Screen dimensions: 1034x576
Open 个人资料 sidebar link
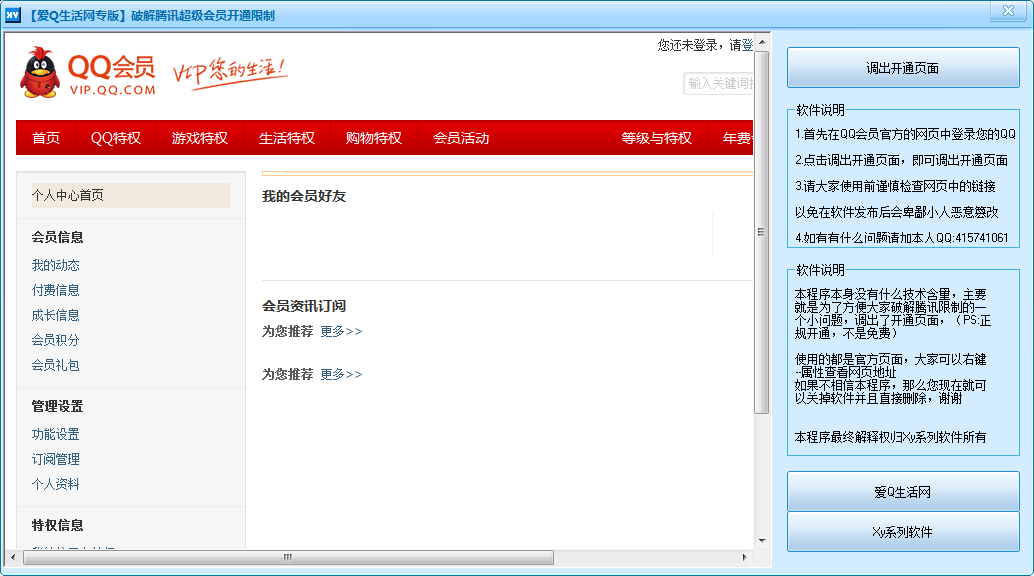[55, 484]
